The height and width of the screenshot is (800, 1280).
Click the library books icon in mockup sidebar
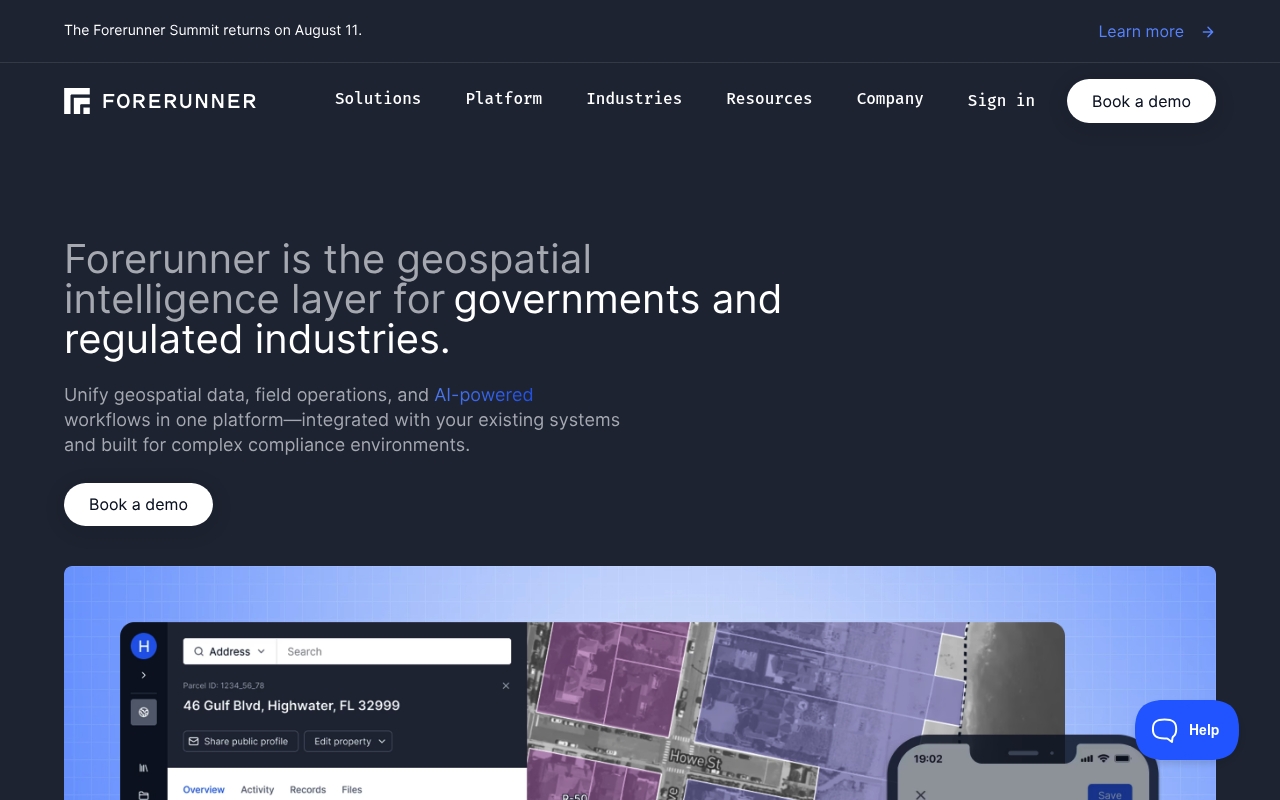144,768
